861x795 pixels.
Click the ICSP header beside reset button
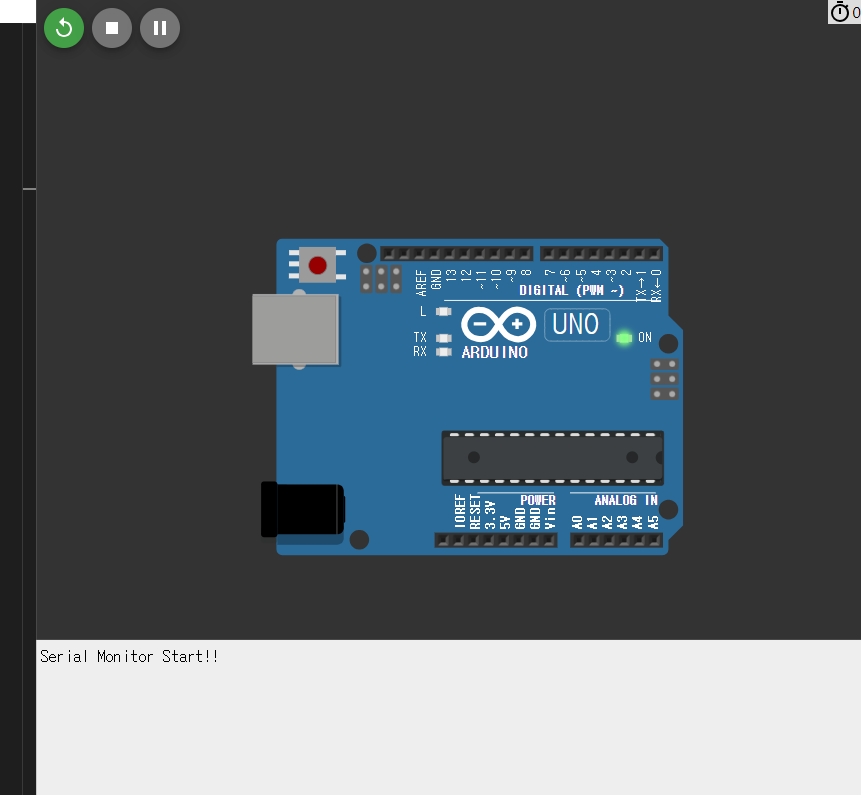[x=381, y=279]
